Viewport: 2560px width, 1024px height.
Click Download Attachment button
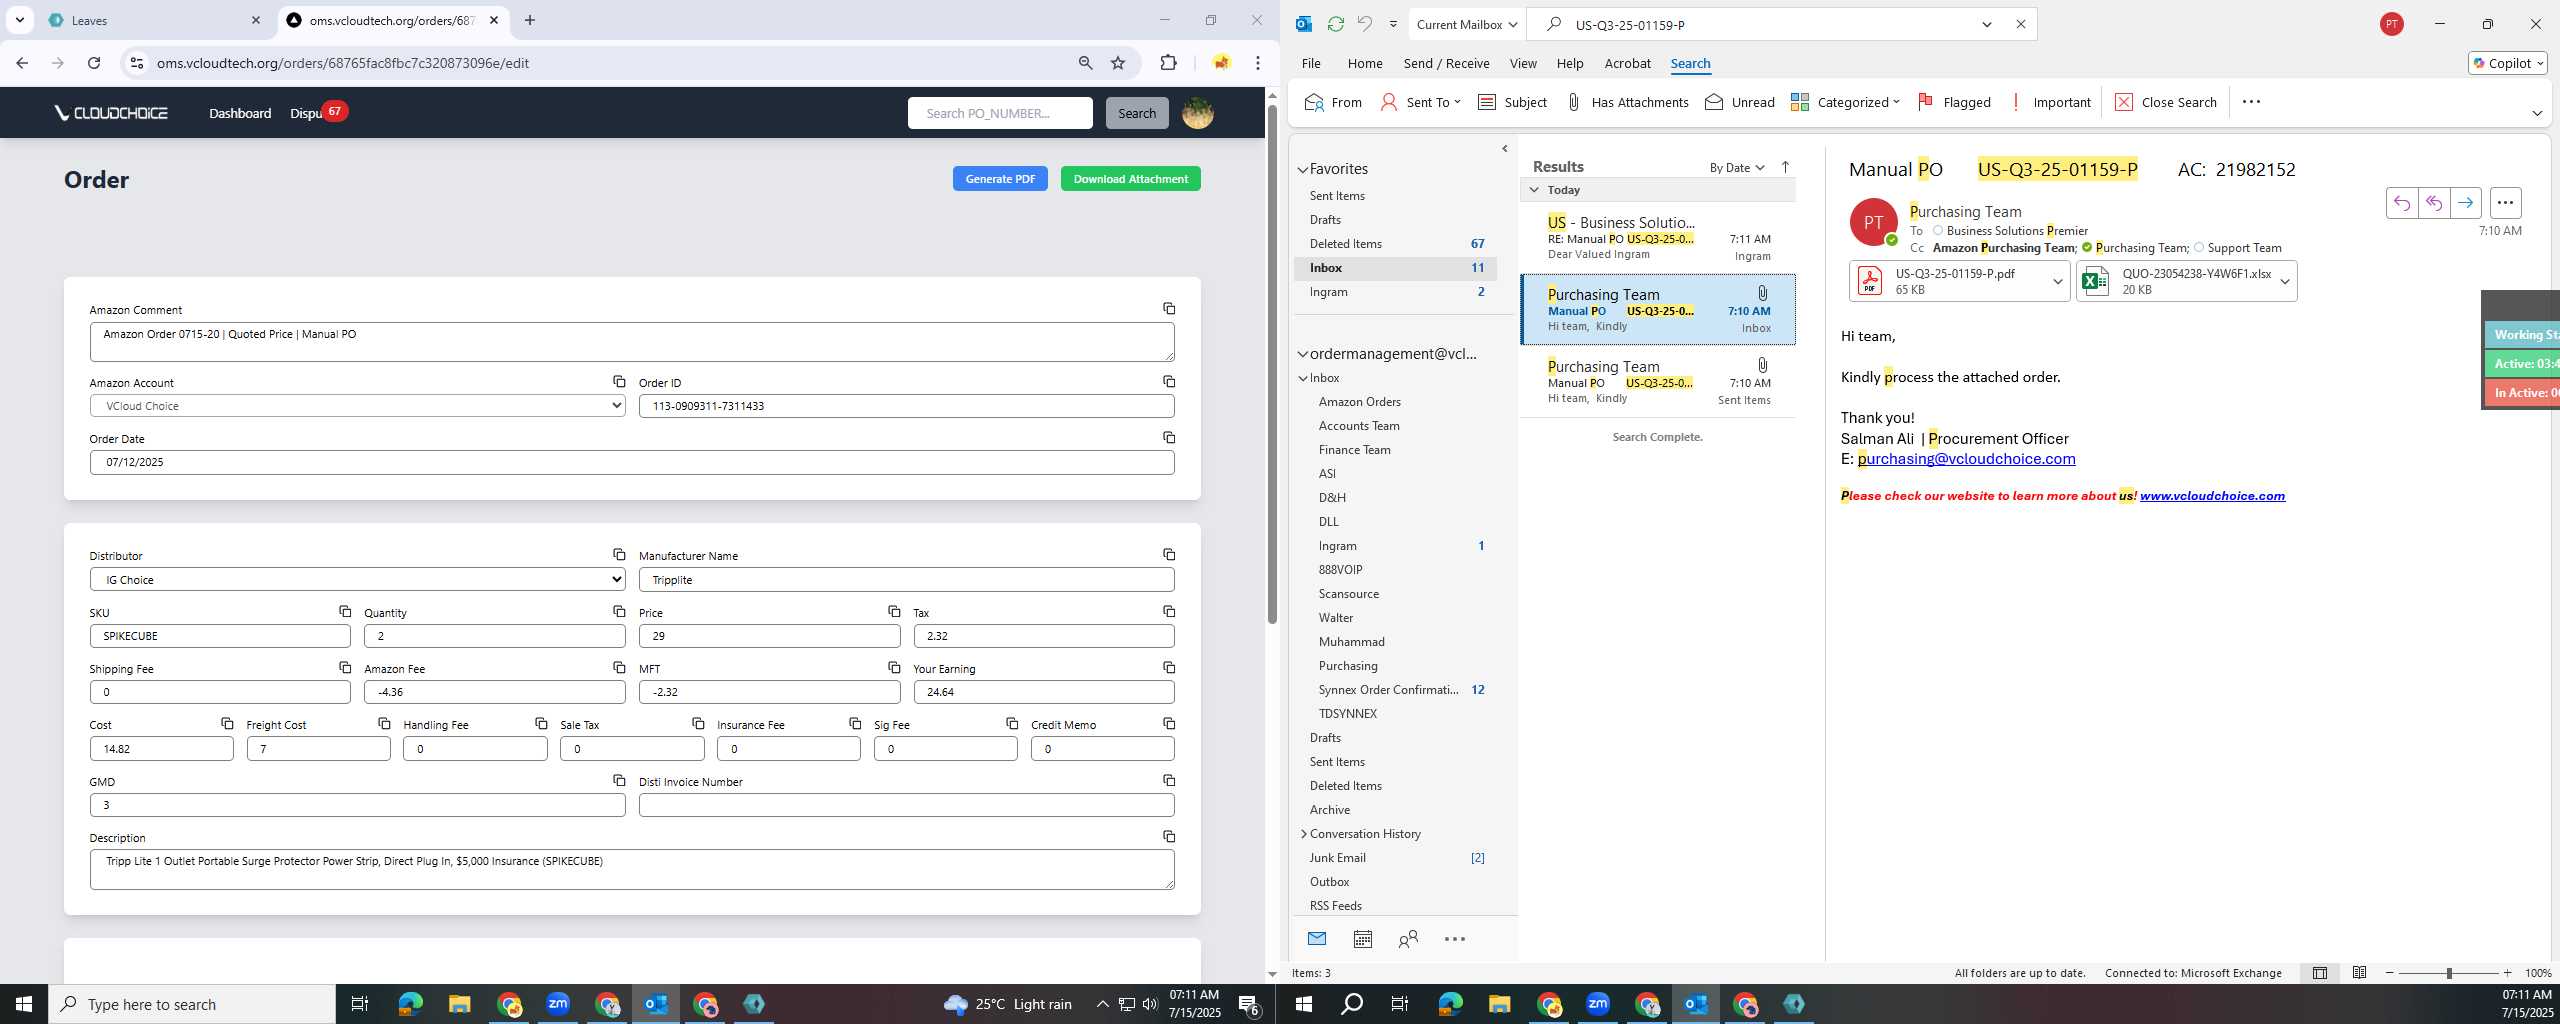(x=1130, y=179)
